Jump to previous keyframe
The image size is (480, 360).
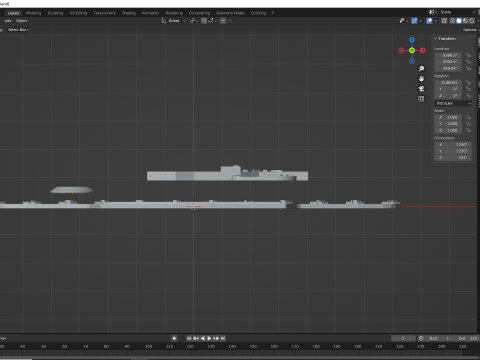(x=196, y=338)
